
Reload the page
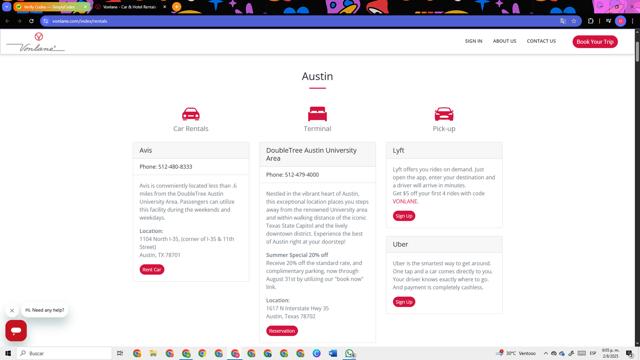(31, 21)
